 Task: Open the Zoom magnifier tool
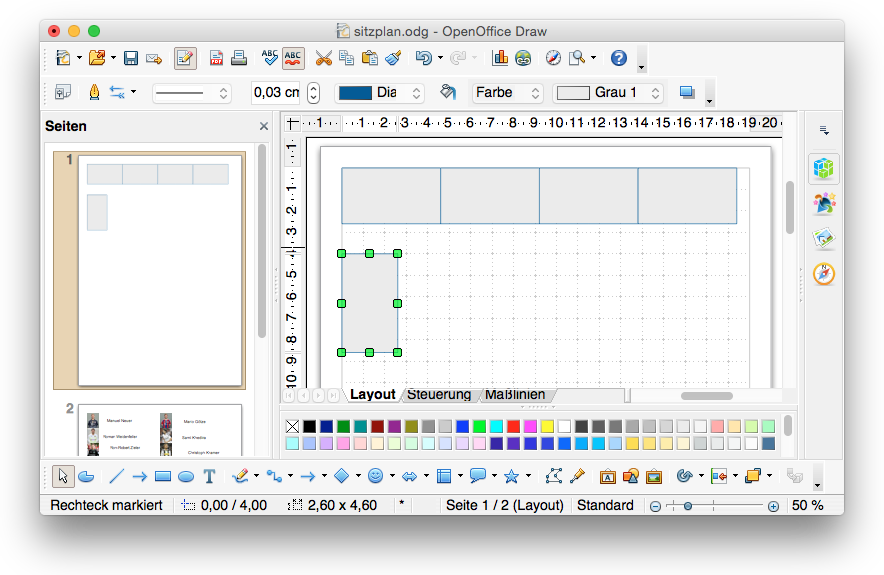[577, 58]
